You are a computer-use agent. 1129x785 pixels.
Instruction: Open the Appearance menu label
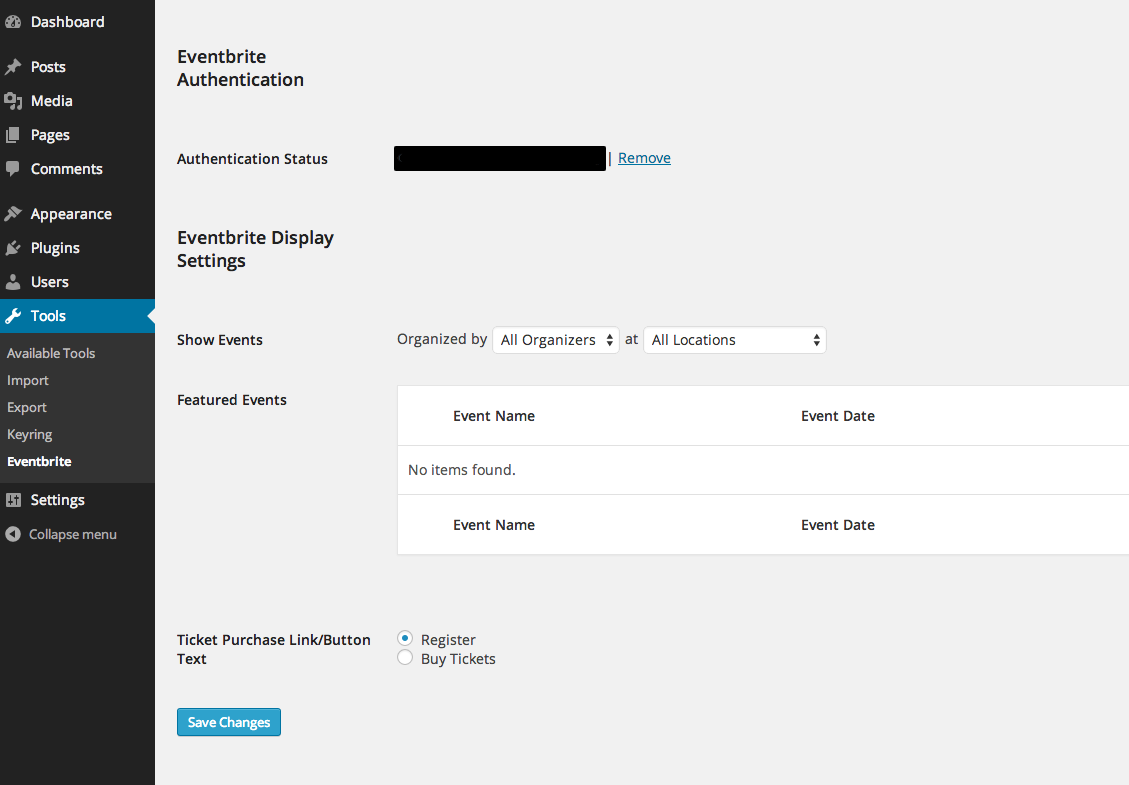click(71, 214)
